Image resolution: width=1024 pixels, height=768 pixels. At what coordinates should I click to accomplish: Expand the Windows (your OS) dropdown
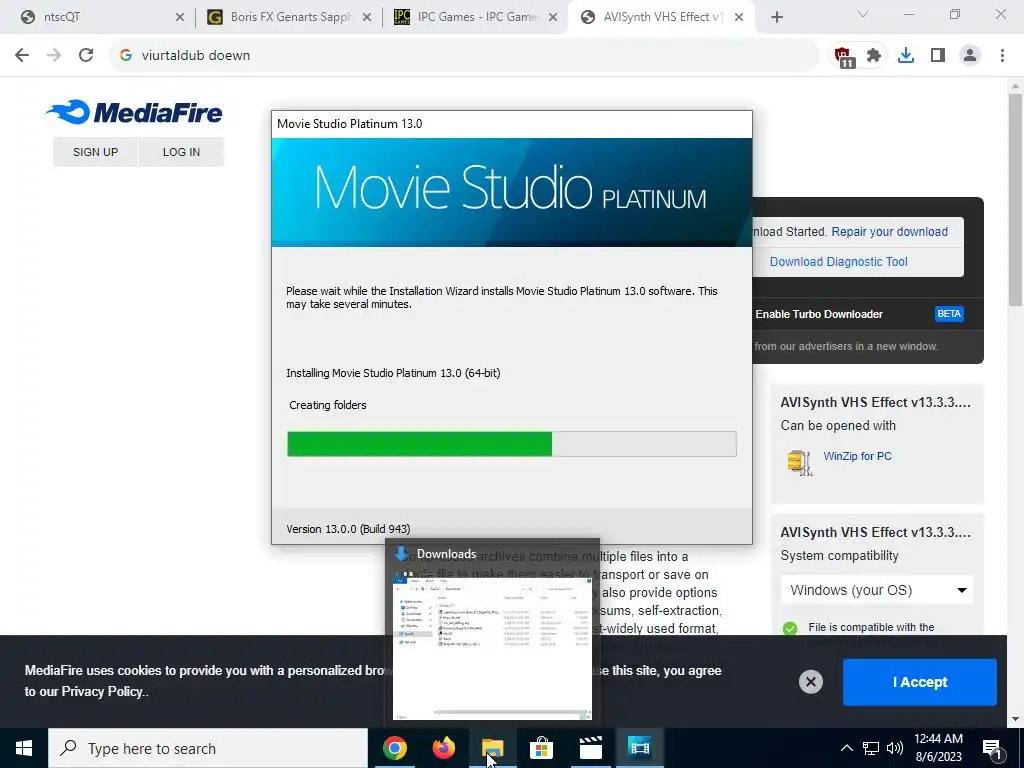tap(877, 590)
